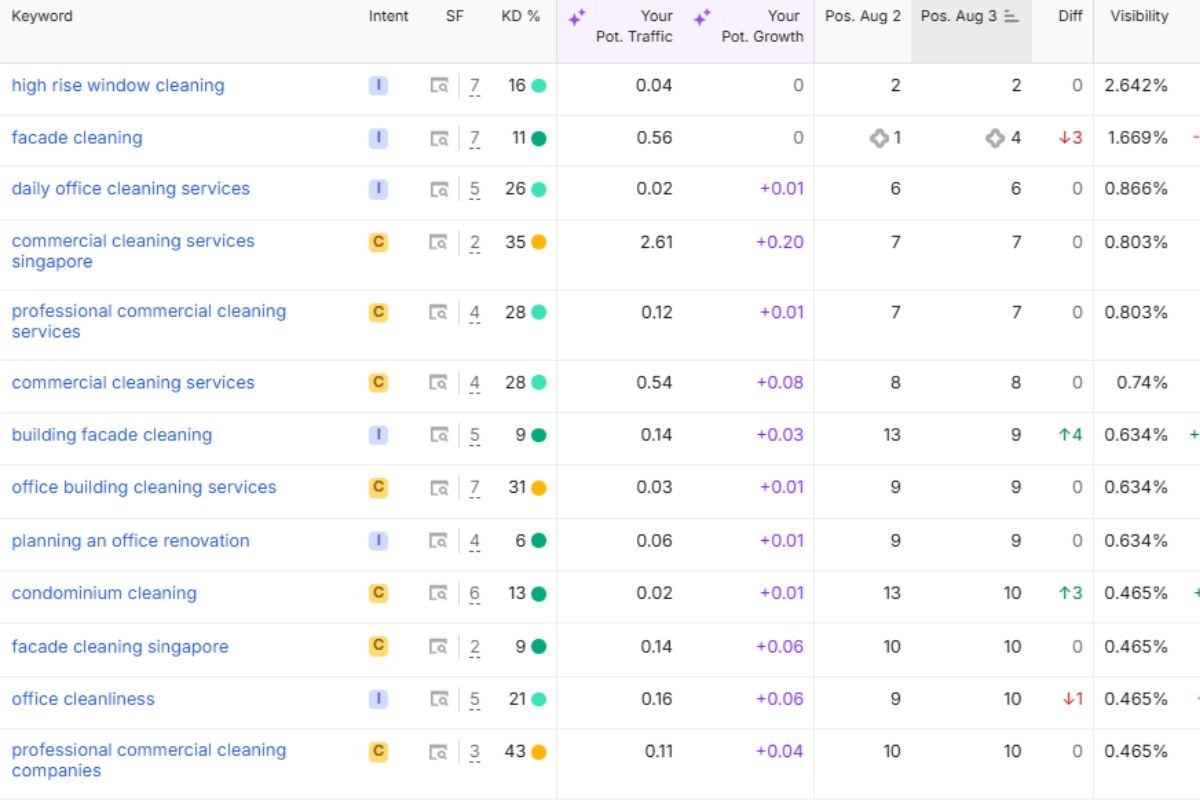This screenshot has height=800, width=1200.
Task: Click the orange KD dot for commercial cleaning services singapore
Action: click(539, 242)
